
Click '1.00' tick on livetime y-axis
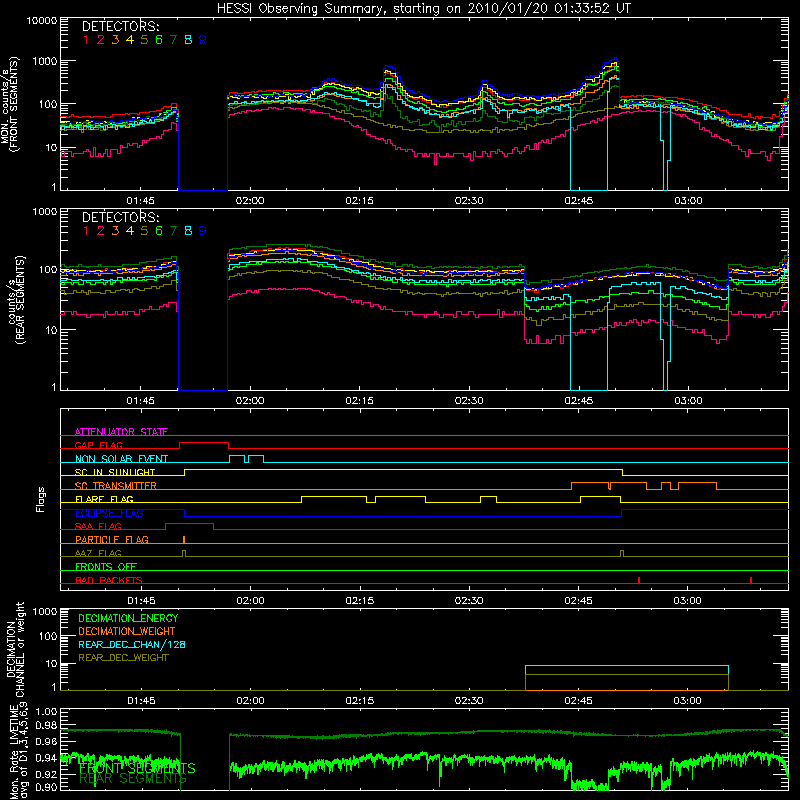pos(46,712)
